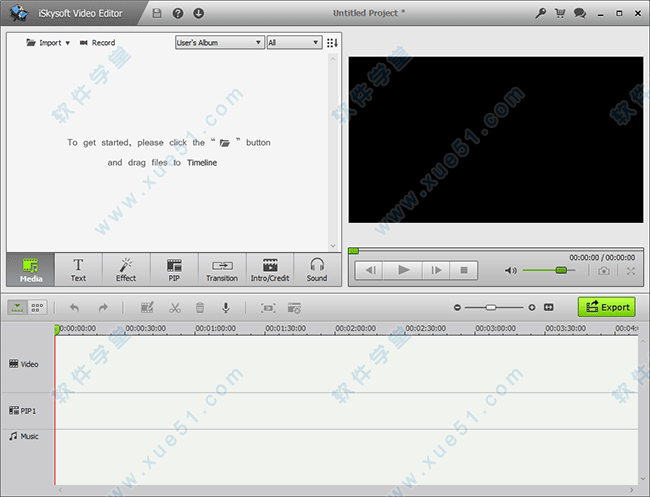Switch to timeline view mode
The height and width of the screenshot is (497, 650).
click(17, 307)
